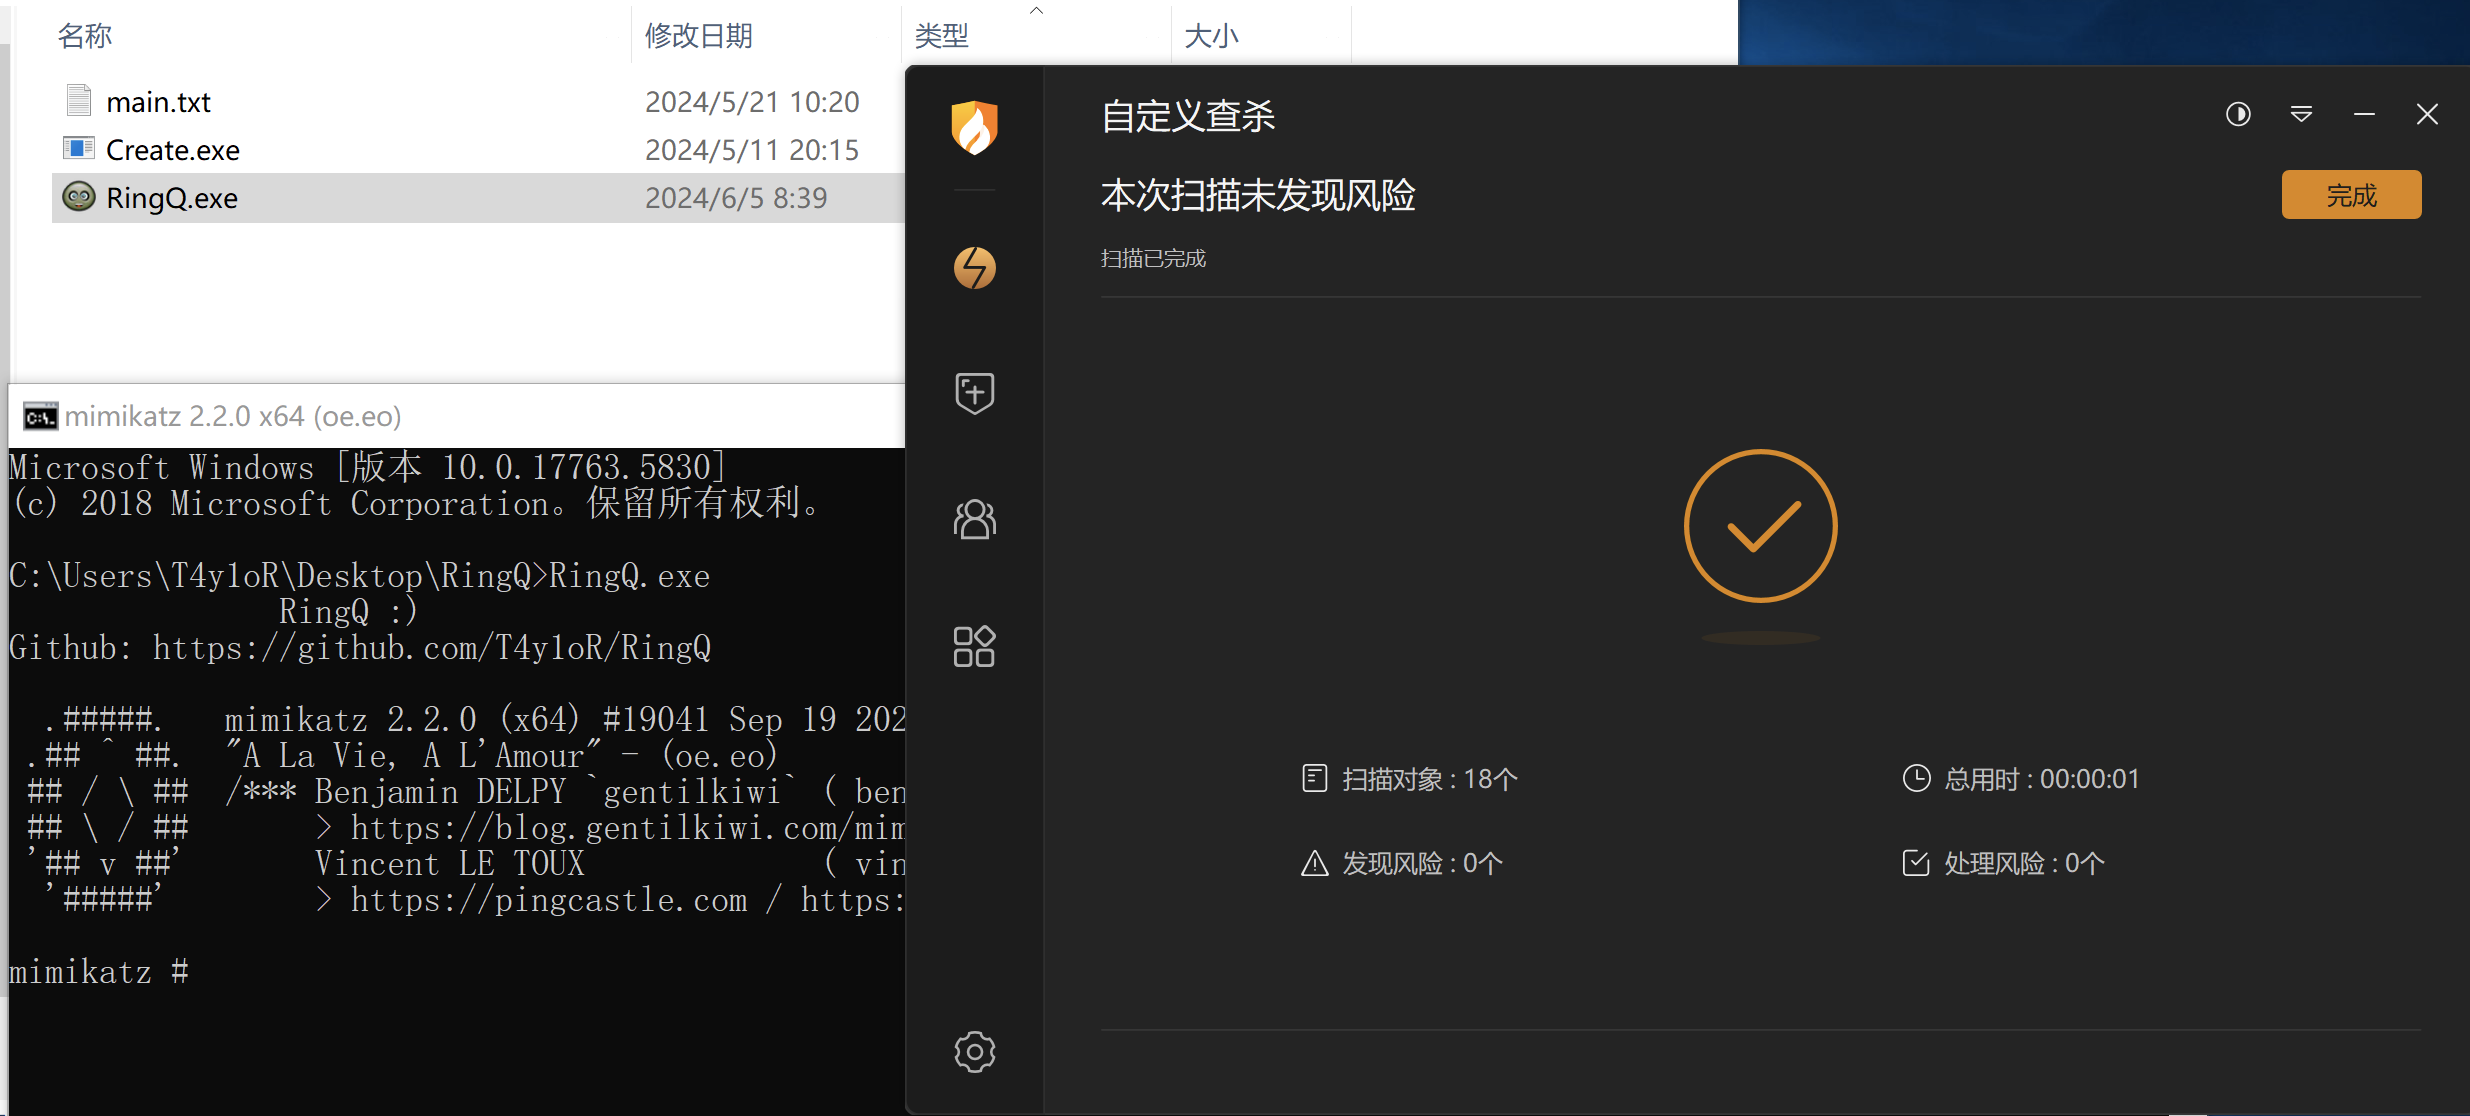Image resolution: width=2470 pixels, height=1116 pixels.
Task: Select the RingQ.exe file
Action: [171, 198]
